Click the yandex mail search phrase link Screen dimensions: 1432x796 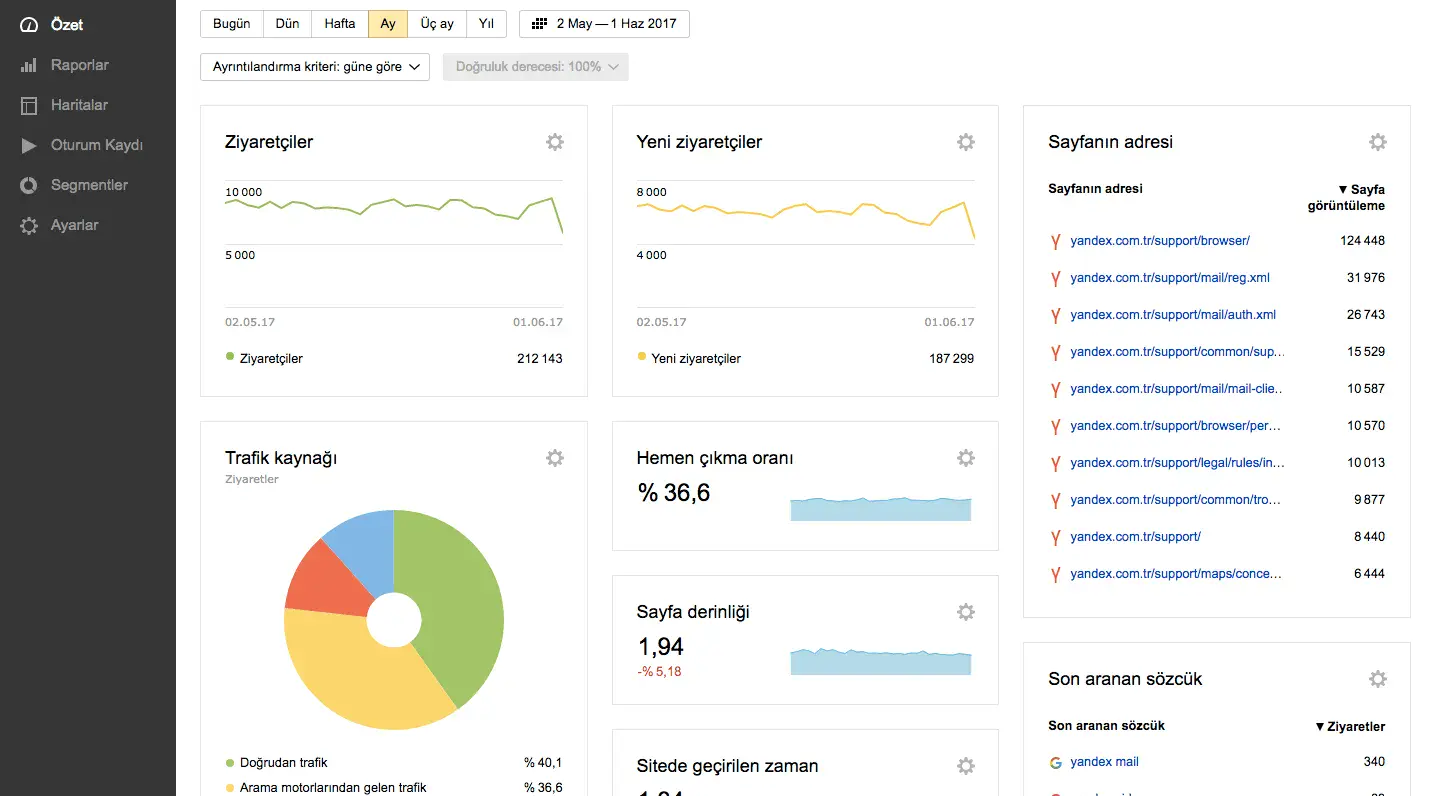click(1104, 762)
